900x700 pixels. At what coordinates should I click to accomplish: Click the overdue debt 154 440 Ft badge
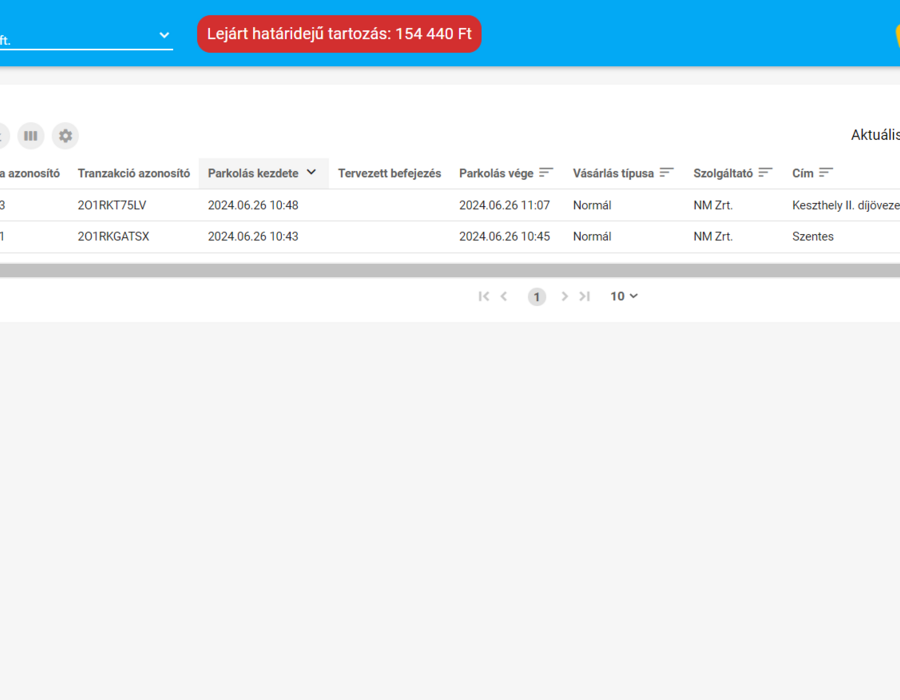tap(339, 34)
